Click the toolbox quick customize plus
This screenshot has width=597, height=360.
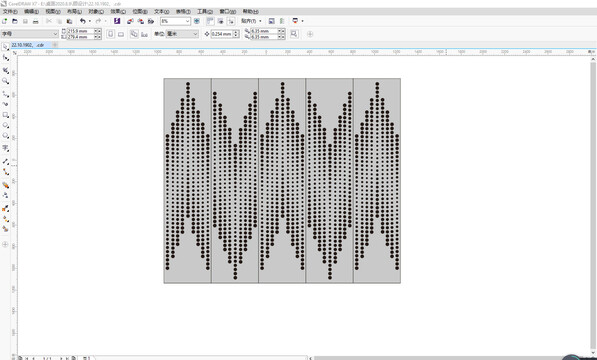[x=5, y=244]
